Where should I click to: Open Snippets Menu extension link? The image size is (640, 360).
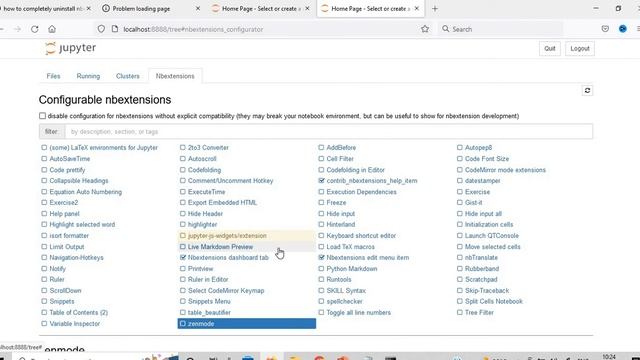209,301
